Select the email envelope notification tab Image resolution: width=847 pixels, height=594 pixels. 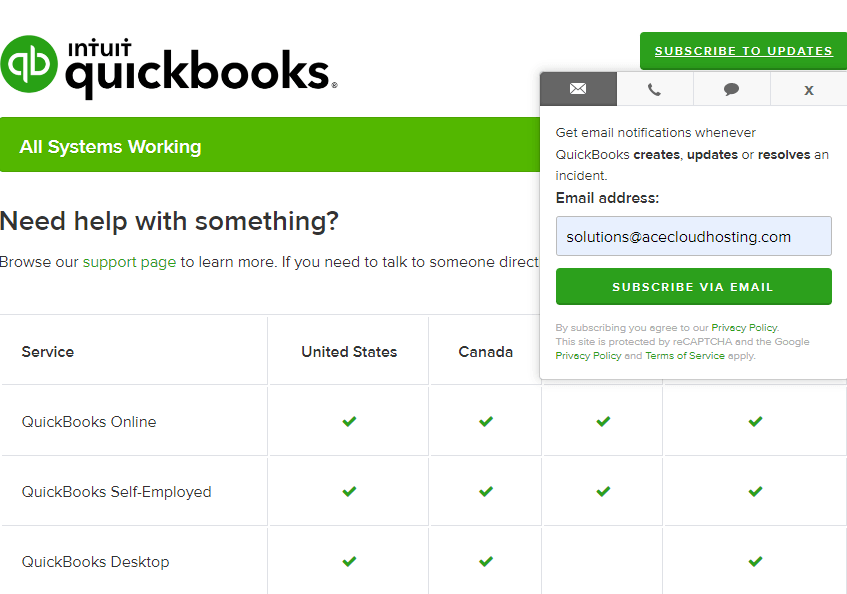pyautogui.click(x=578, y=89)
